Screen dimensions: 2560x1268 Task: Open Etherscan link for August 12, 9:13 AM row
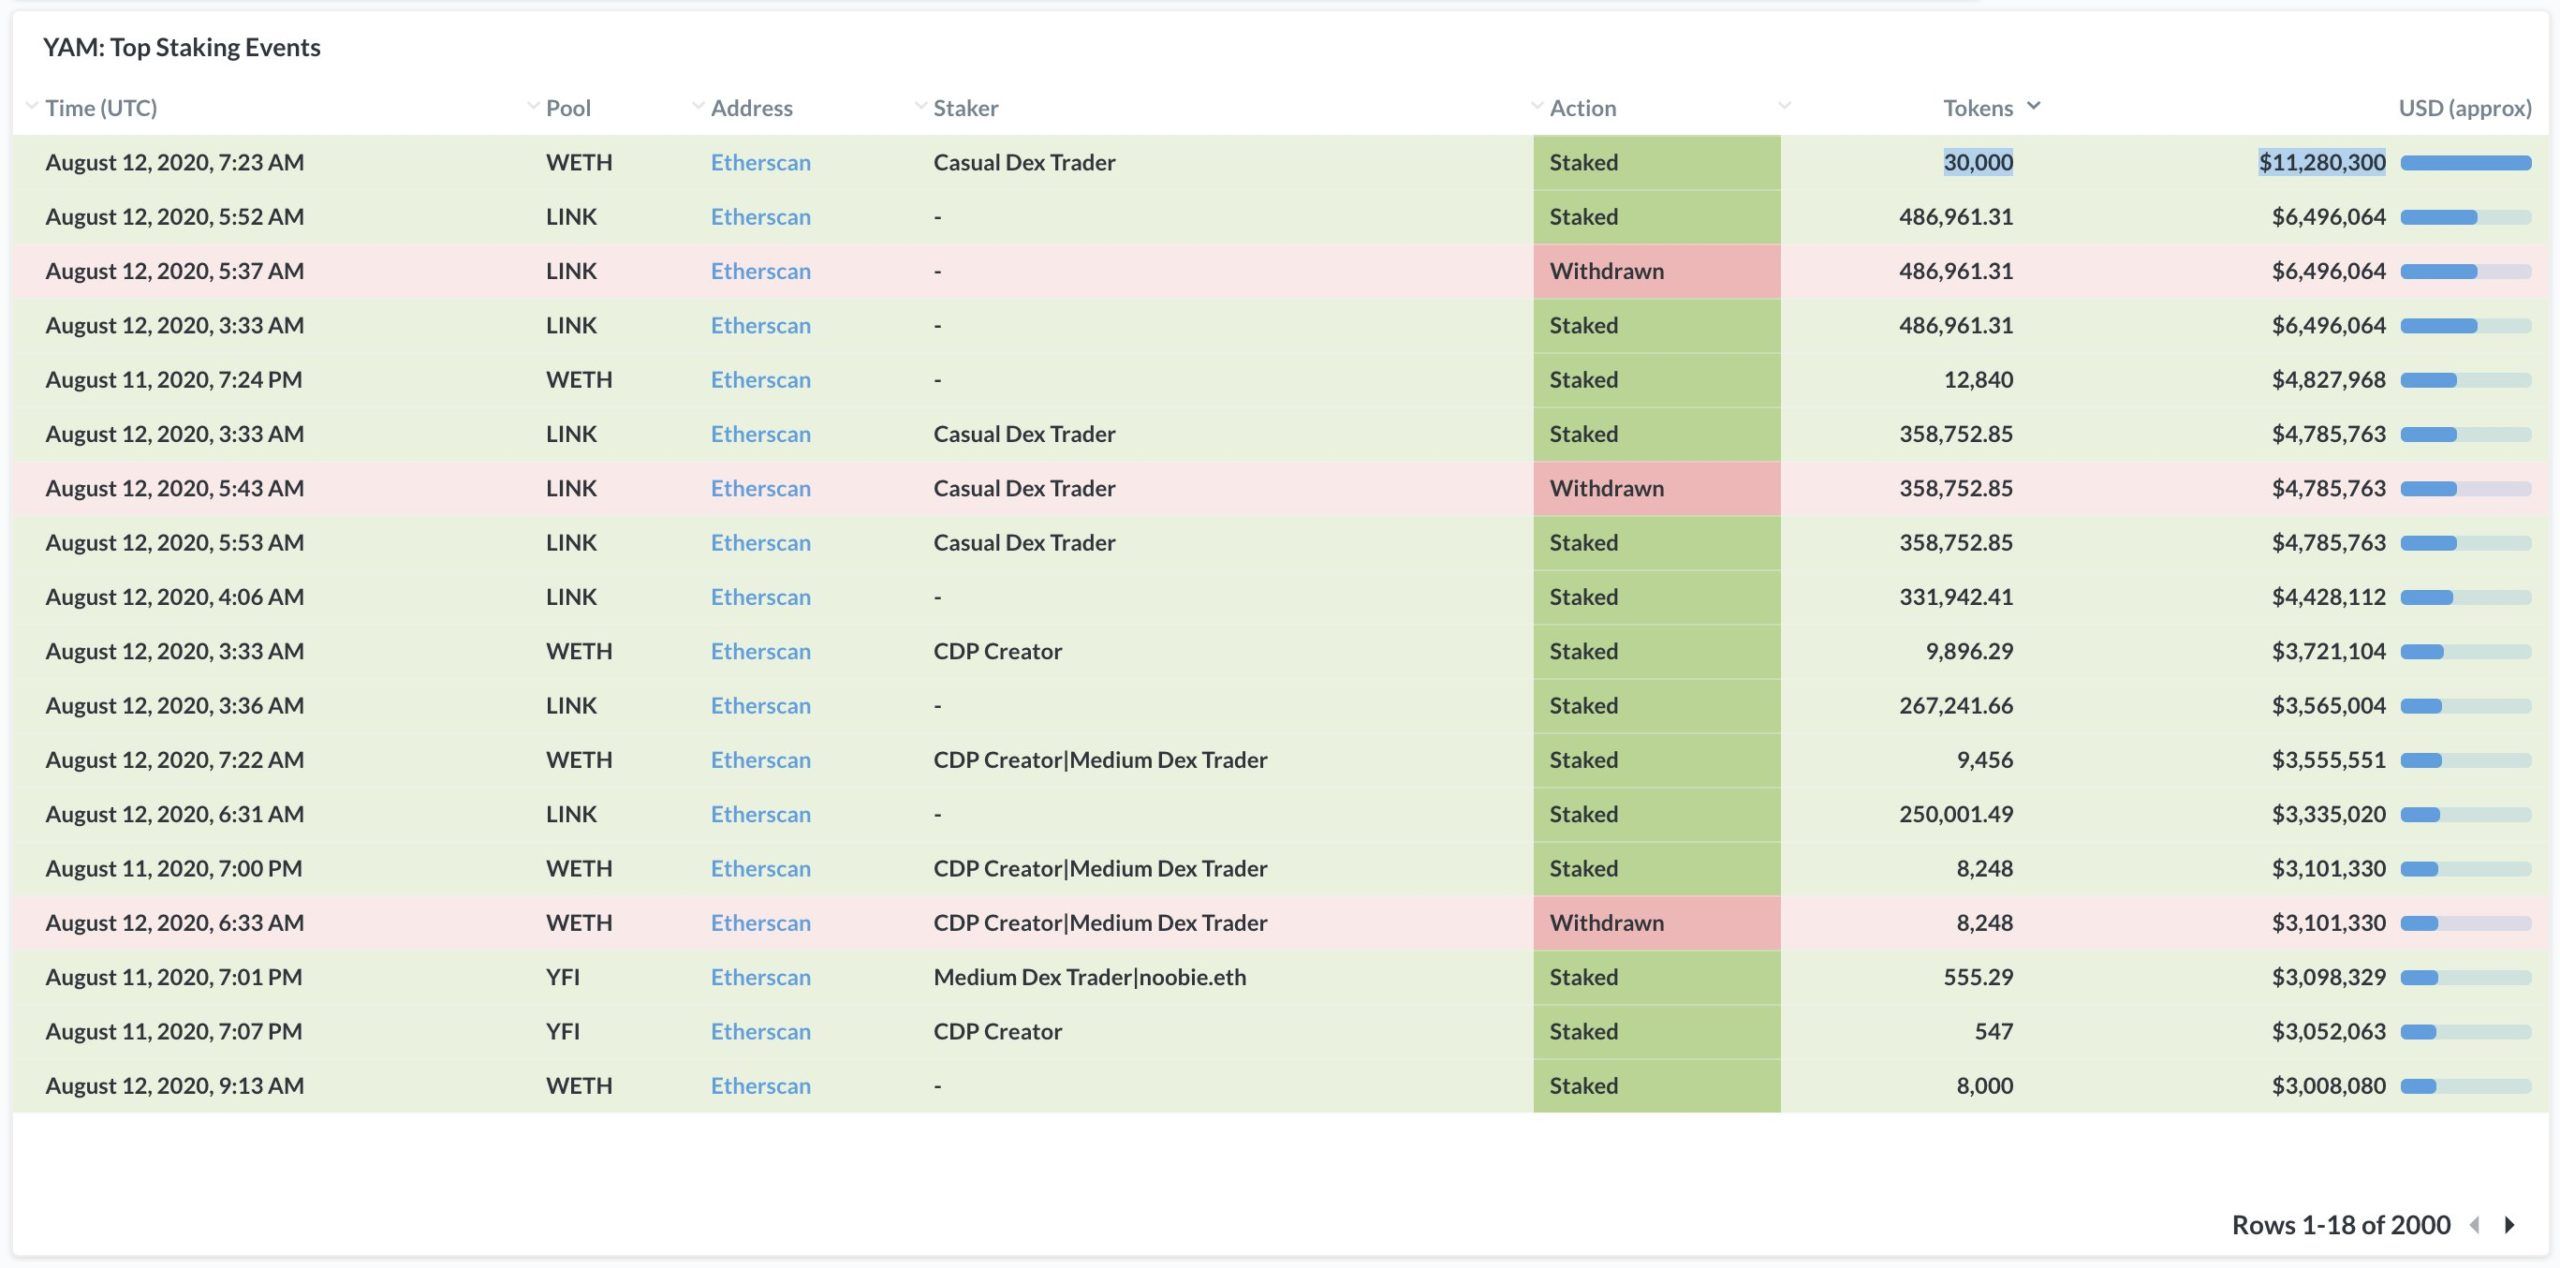click(x=760, y=1086)
